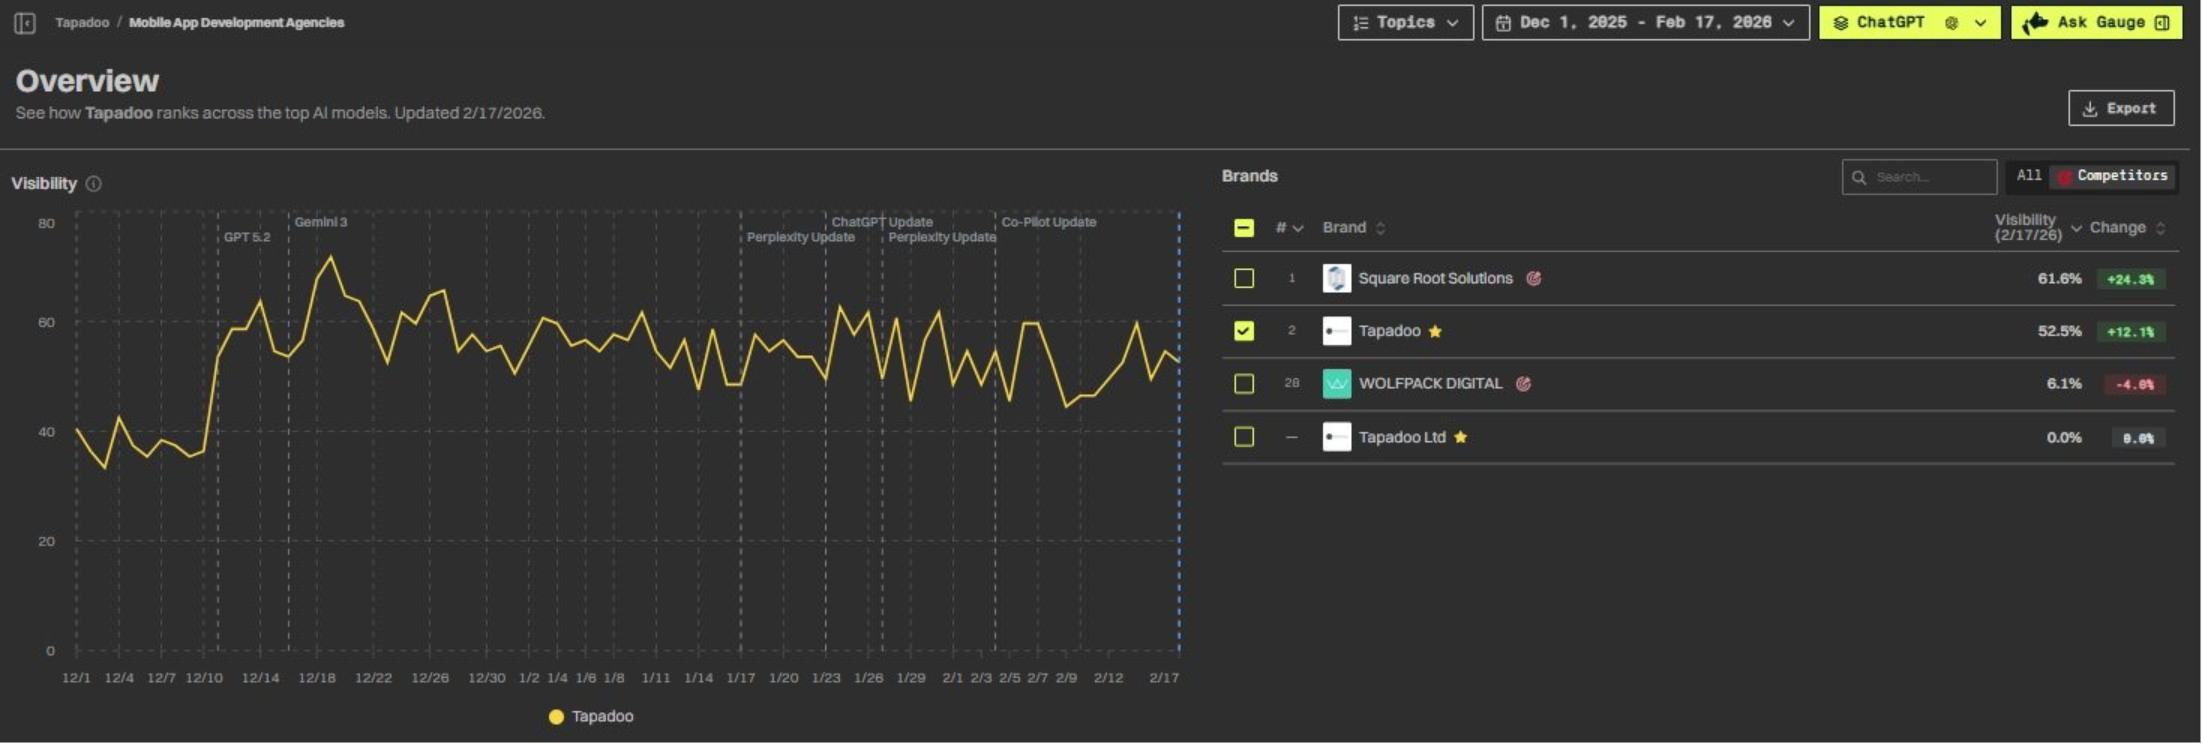This screenshot has height=744, width=2202.
Task: Uncheck the Tapadoo brand checkbox
Action: click(1244, 331)
